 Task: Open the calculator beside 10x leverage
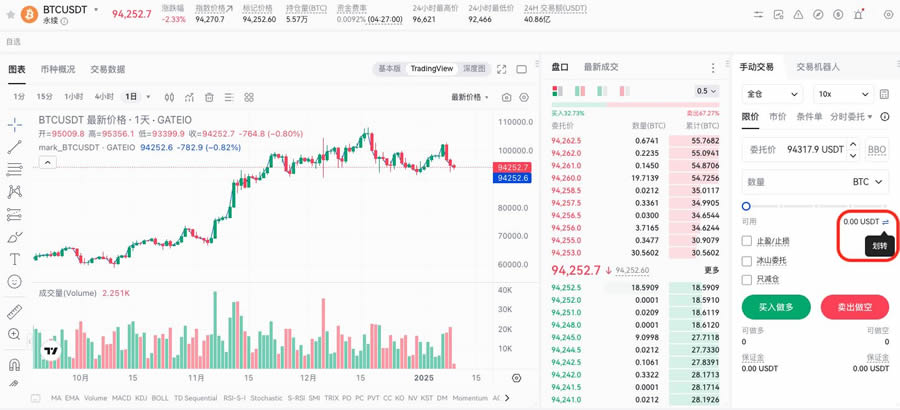(884, 94)
